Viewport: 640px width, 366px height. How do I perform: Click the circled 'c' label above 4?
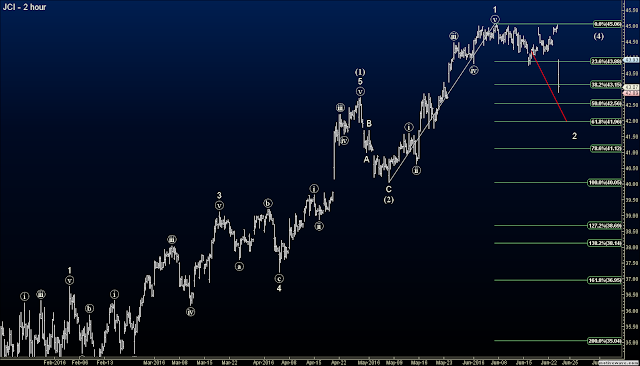pyautogui.click(x=279, y=279)
